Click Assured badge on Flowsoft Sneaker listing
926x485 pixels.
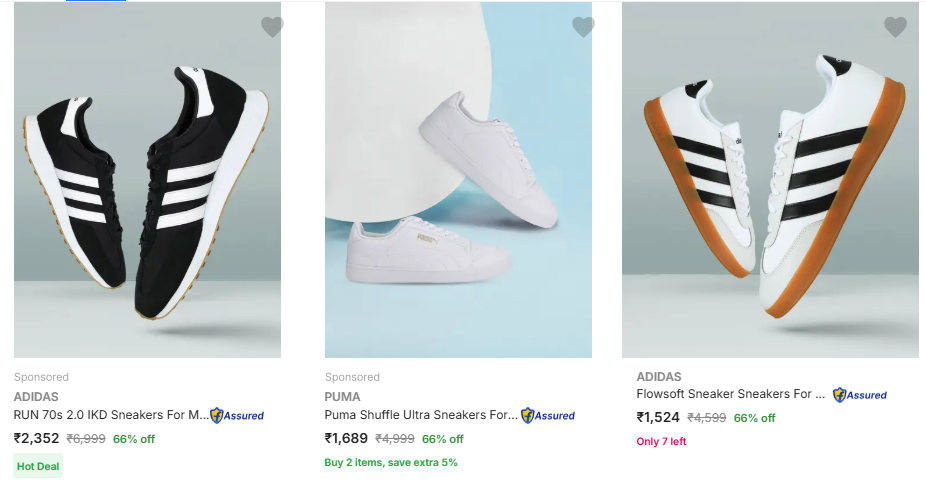click(x=860, y=395)
